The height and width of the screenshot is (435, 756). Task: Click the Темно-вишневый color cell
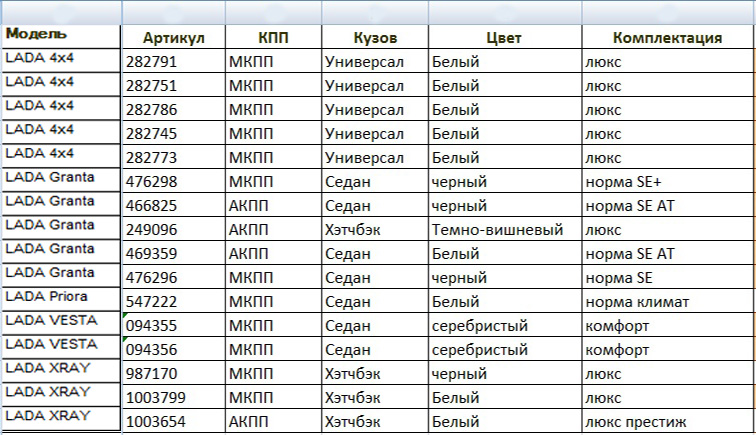505,229
